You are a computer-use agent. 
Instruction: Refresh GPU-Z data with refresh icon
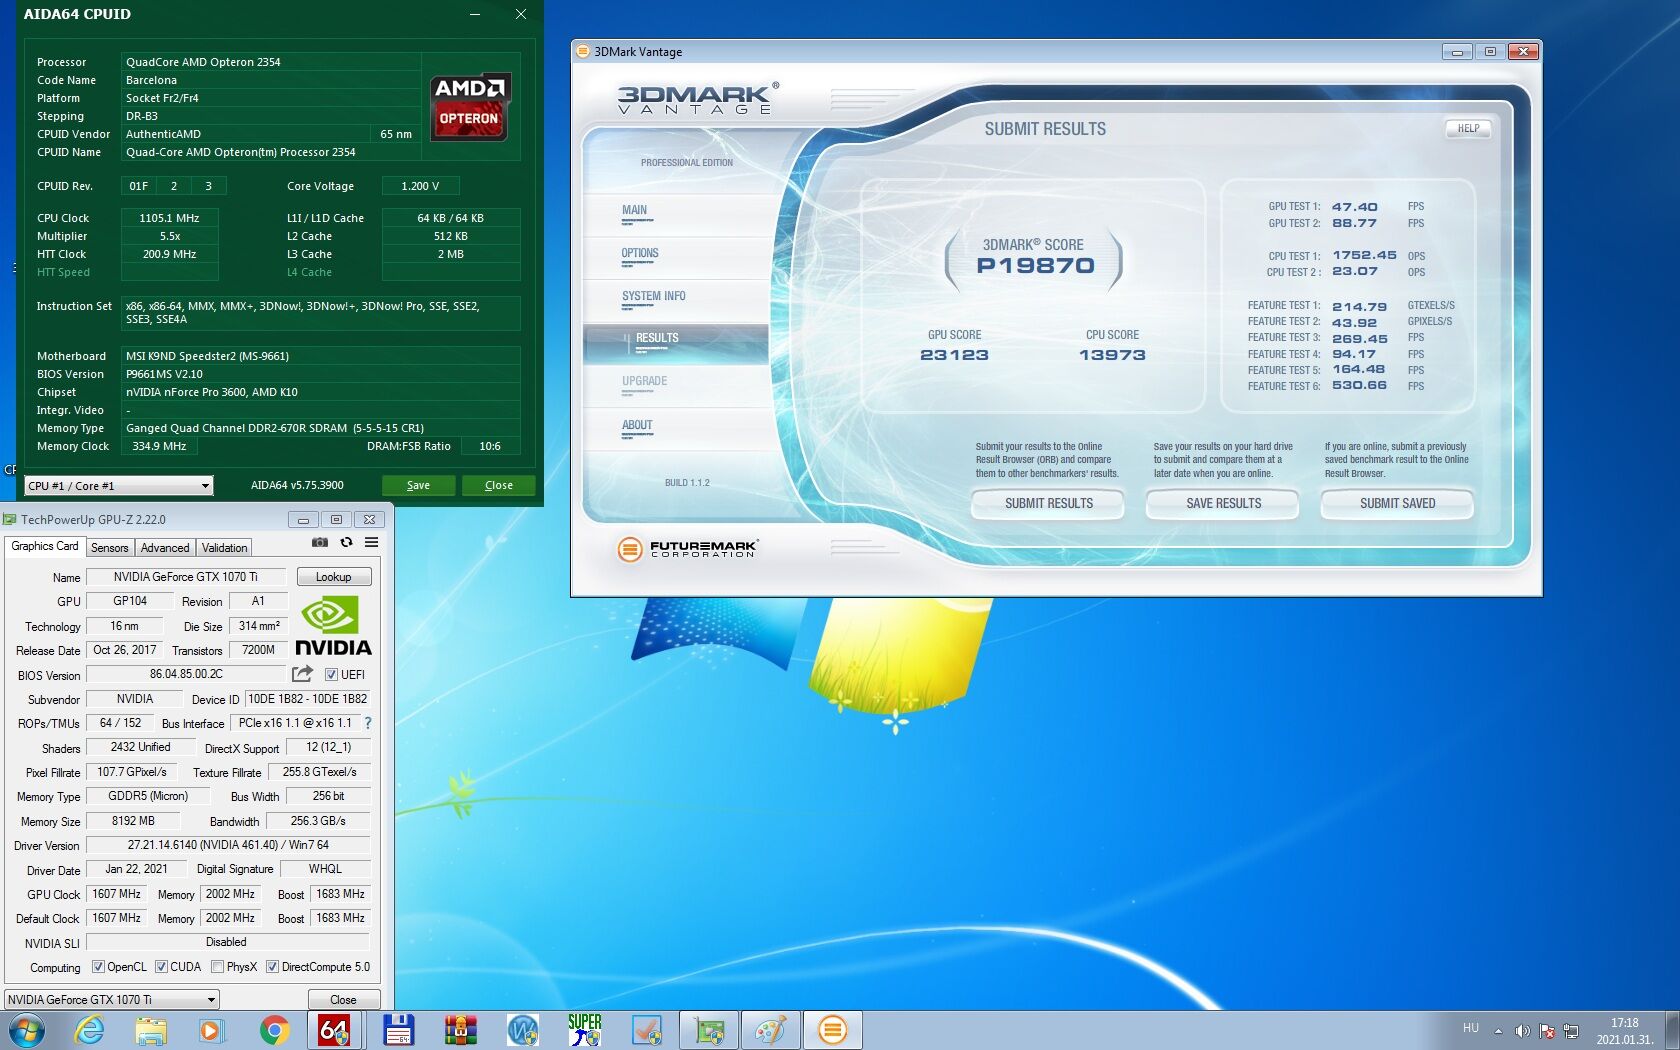click(x=346, y=543)
